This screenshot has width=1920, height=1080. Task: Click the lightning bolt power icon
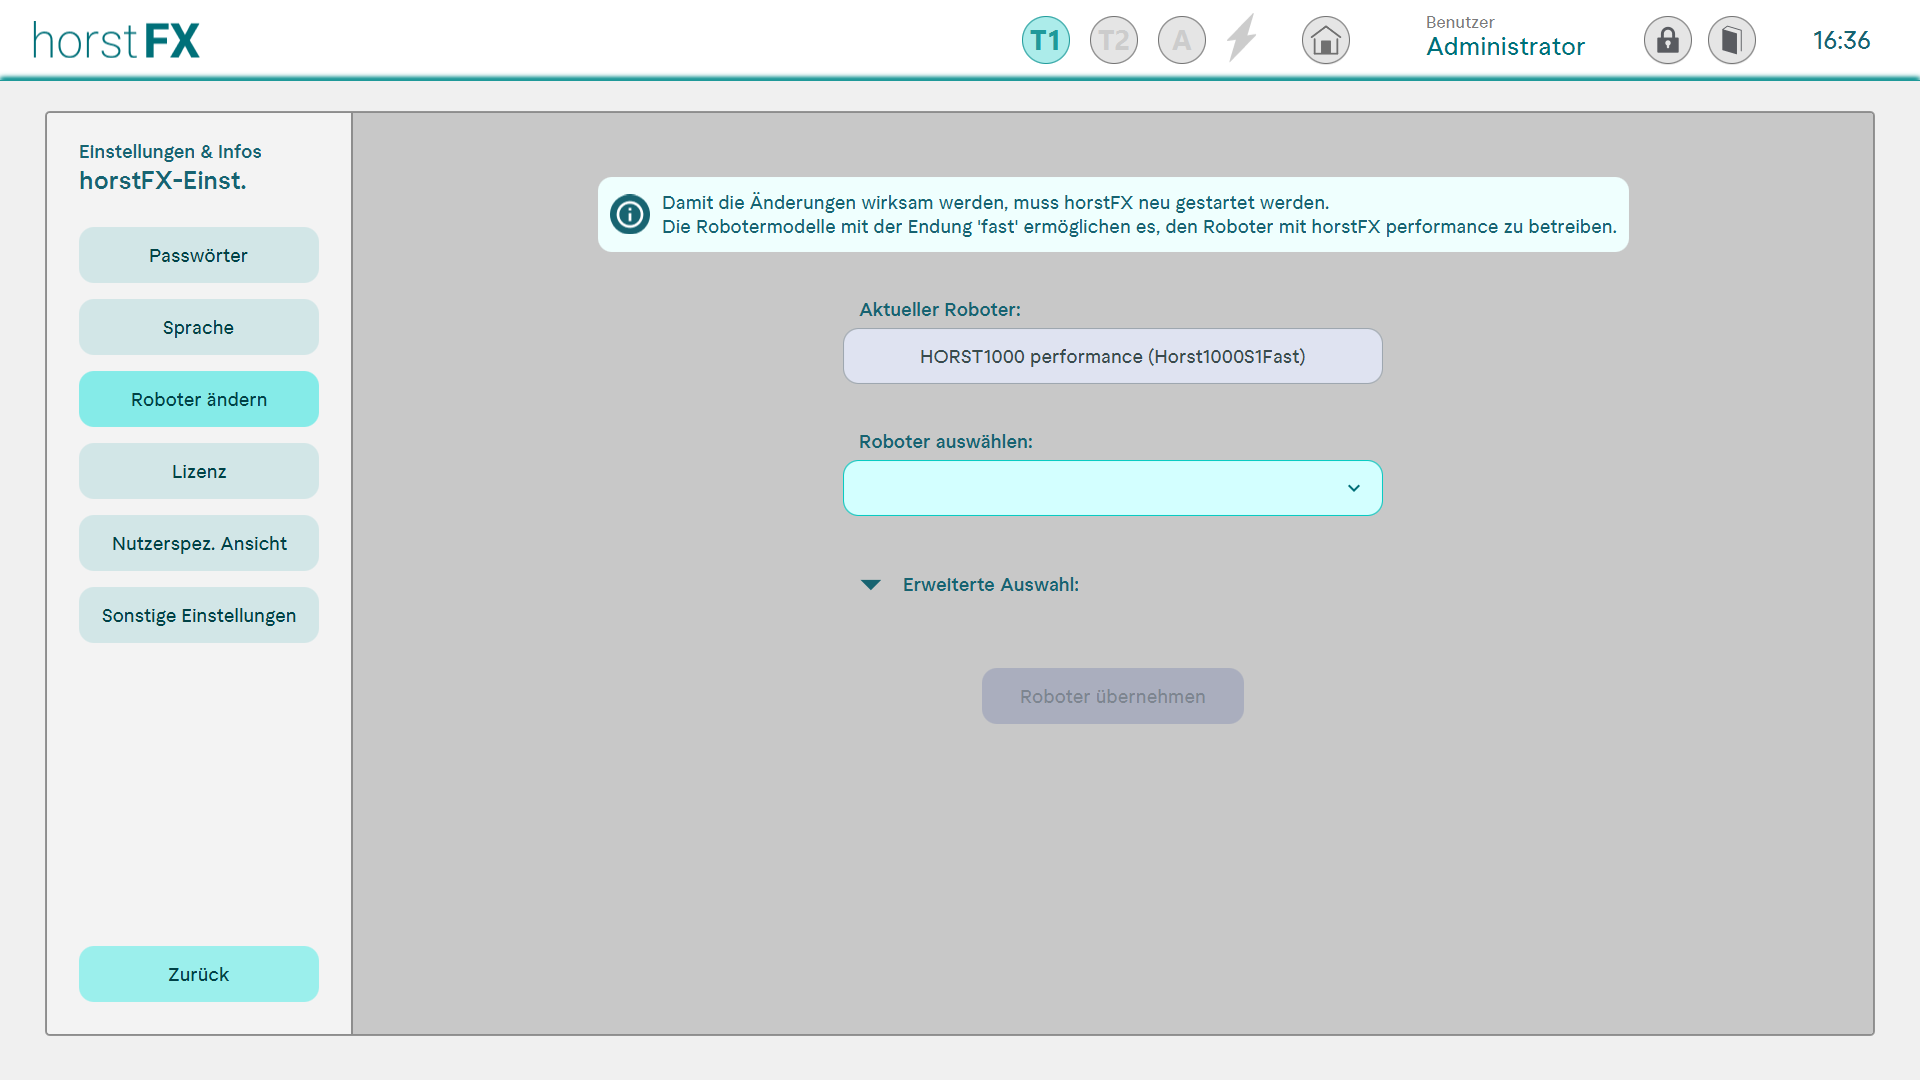pyautogui.click(x=1242, y=39)
